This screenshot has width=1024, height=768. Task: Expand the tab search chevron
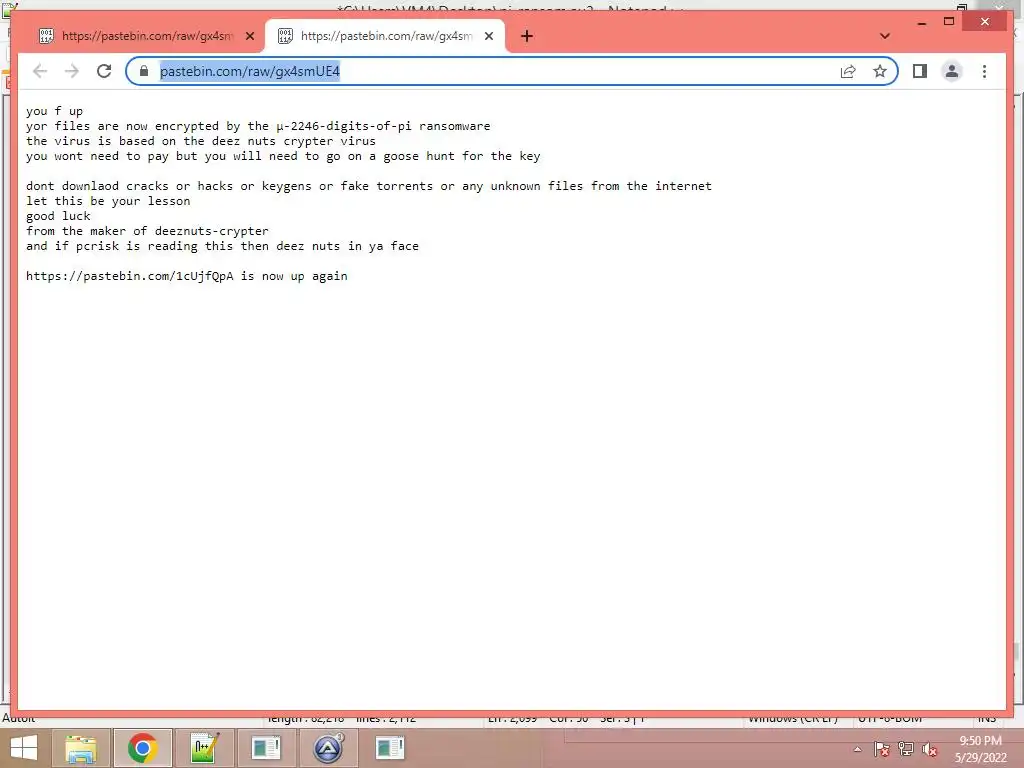885,36
